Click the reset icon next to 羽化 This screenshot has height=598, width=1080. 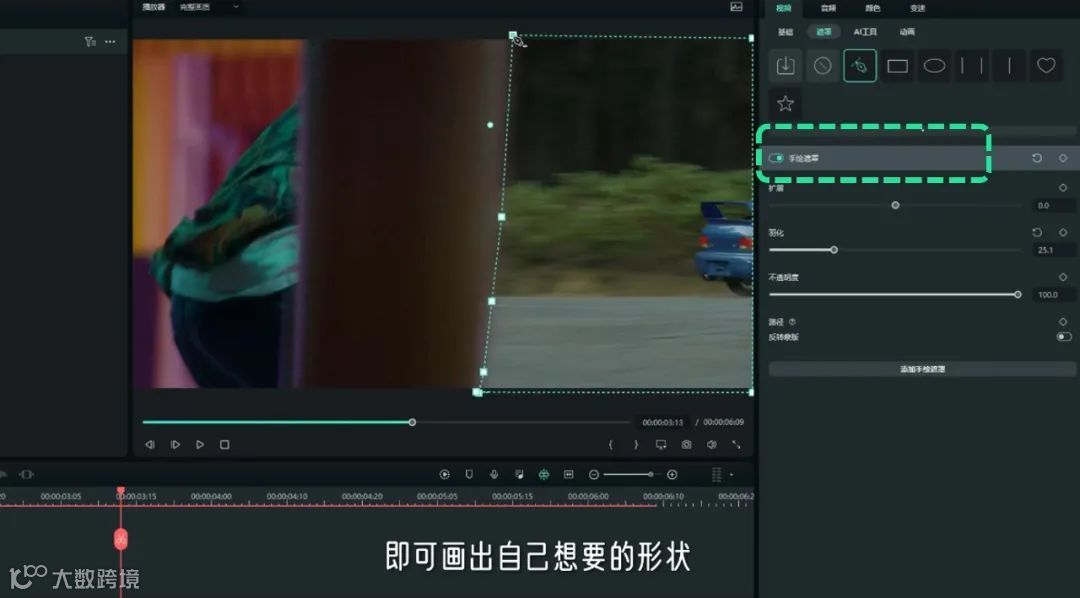tap(1038, 232)
